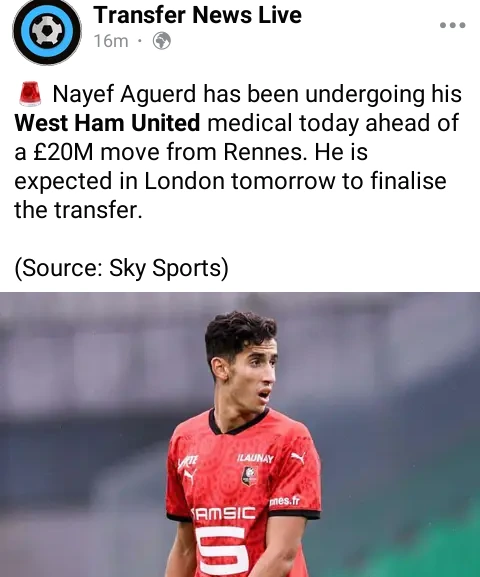Click the red siren emoji
480x577 pixels.
coord(30,93)
